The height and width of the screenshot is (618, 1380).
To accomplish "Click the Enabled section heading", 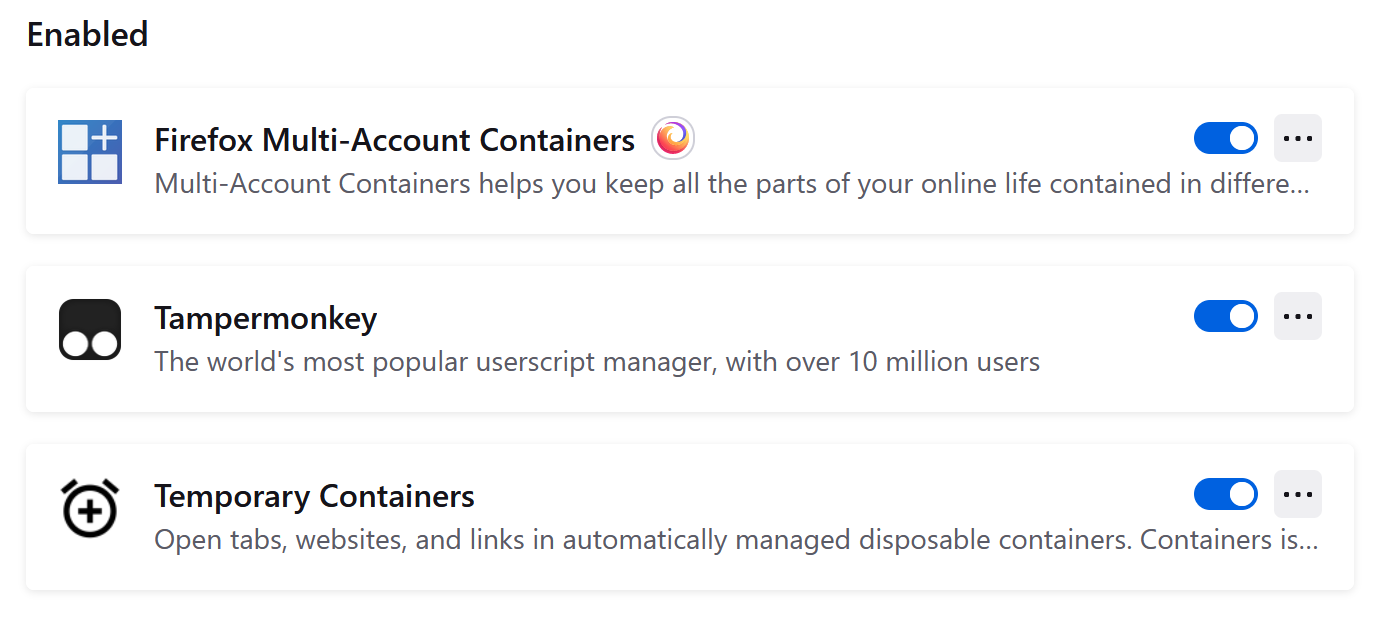I will 87,35.
